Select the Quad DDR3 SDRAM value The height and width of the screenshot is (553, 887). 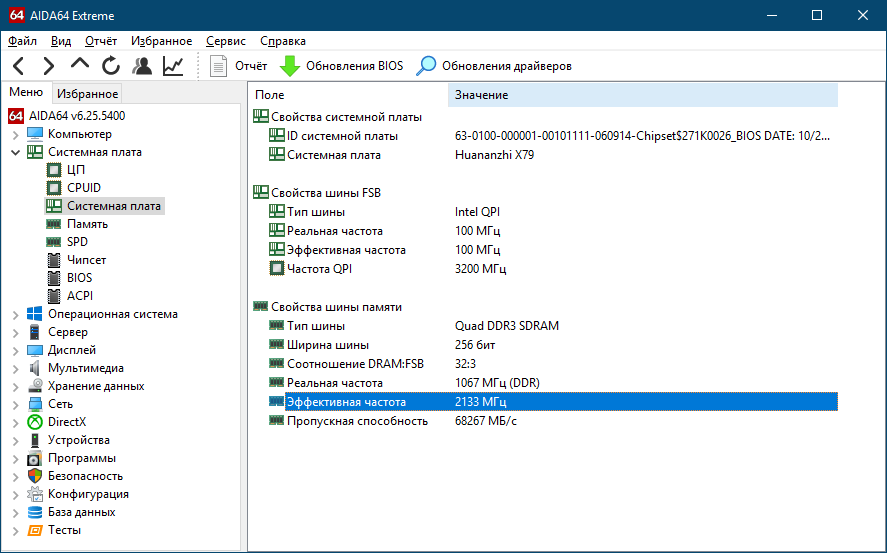(507, 326)
